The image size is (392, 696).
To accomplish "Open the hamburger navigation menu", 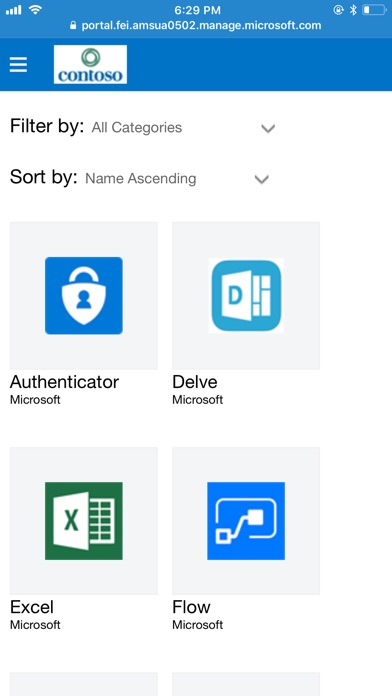I will coord(18,65).
